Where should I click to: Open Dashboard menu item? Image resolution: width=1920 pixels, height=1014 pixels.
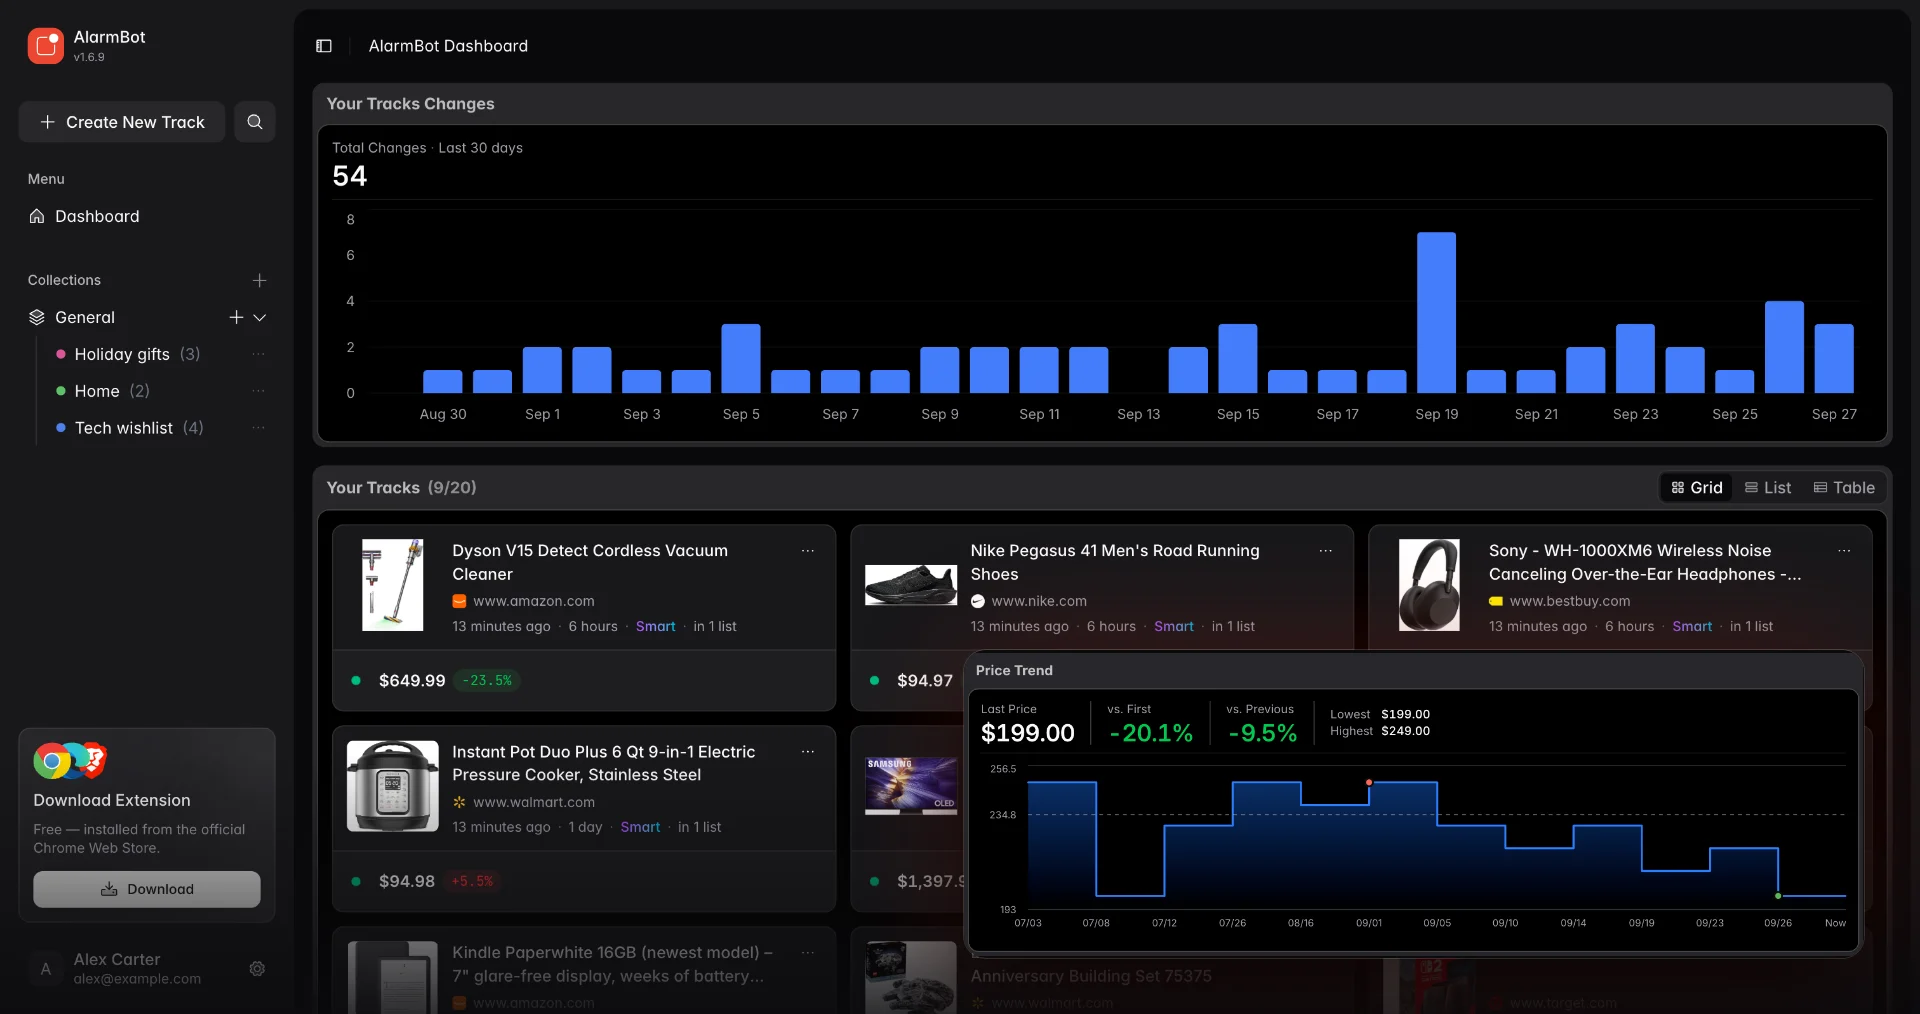(147, 216)
